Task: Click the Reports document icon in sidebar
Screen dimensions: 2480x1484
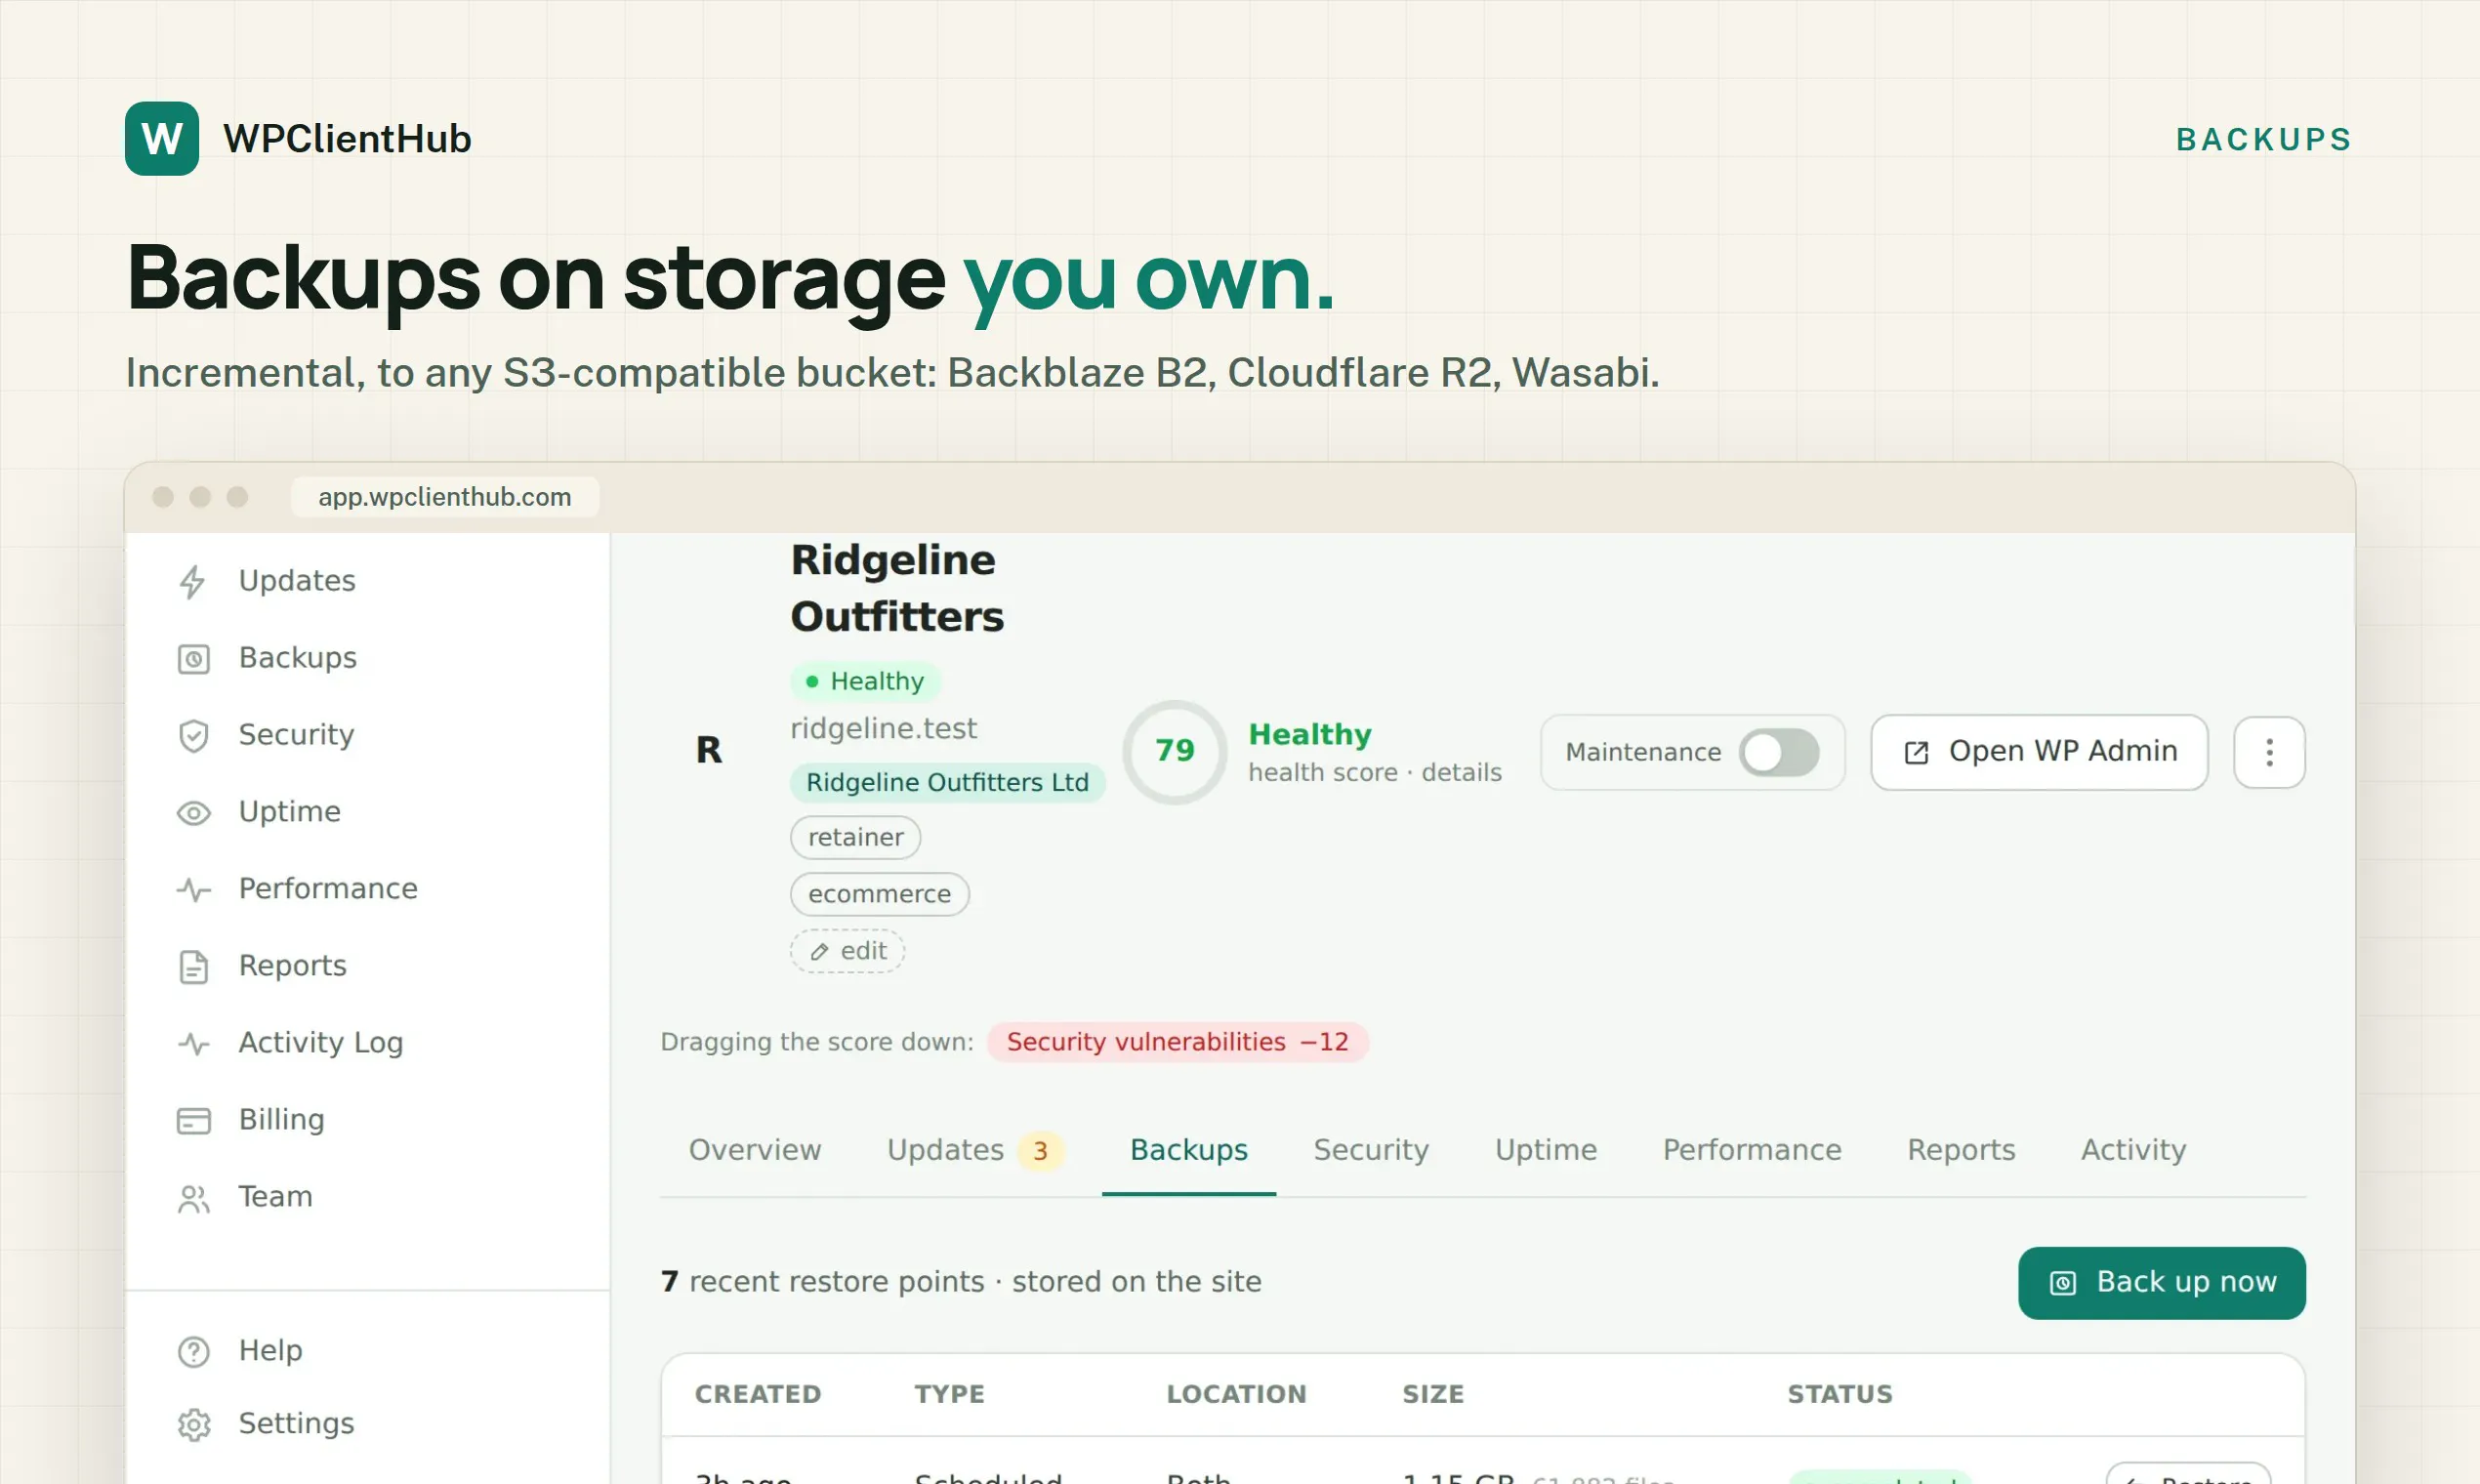Action: pyautogui.click(x=193, y=966)
